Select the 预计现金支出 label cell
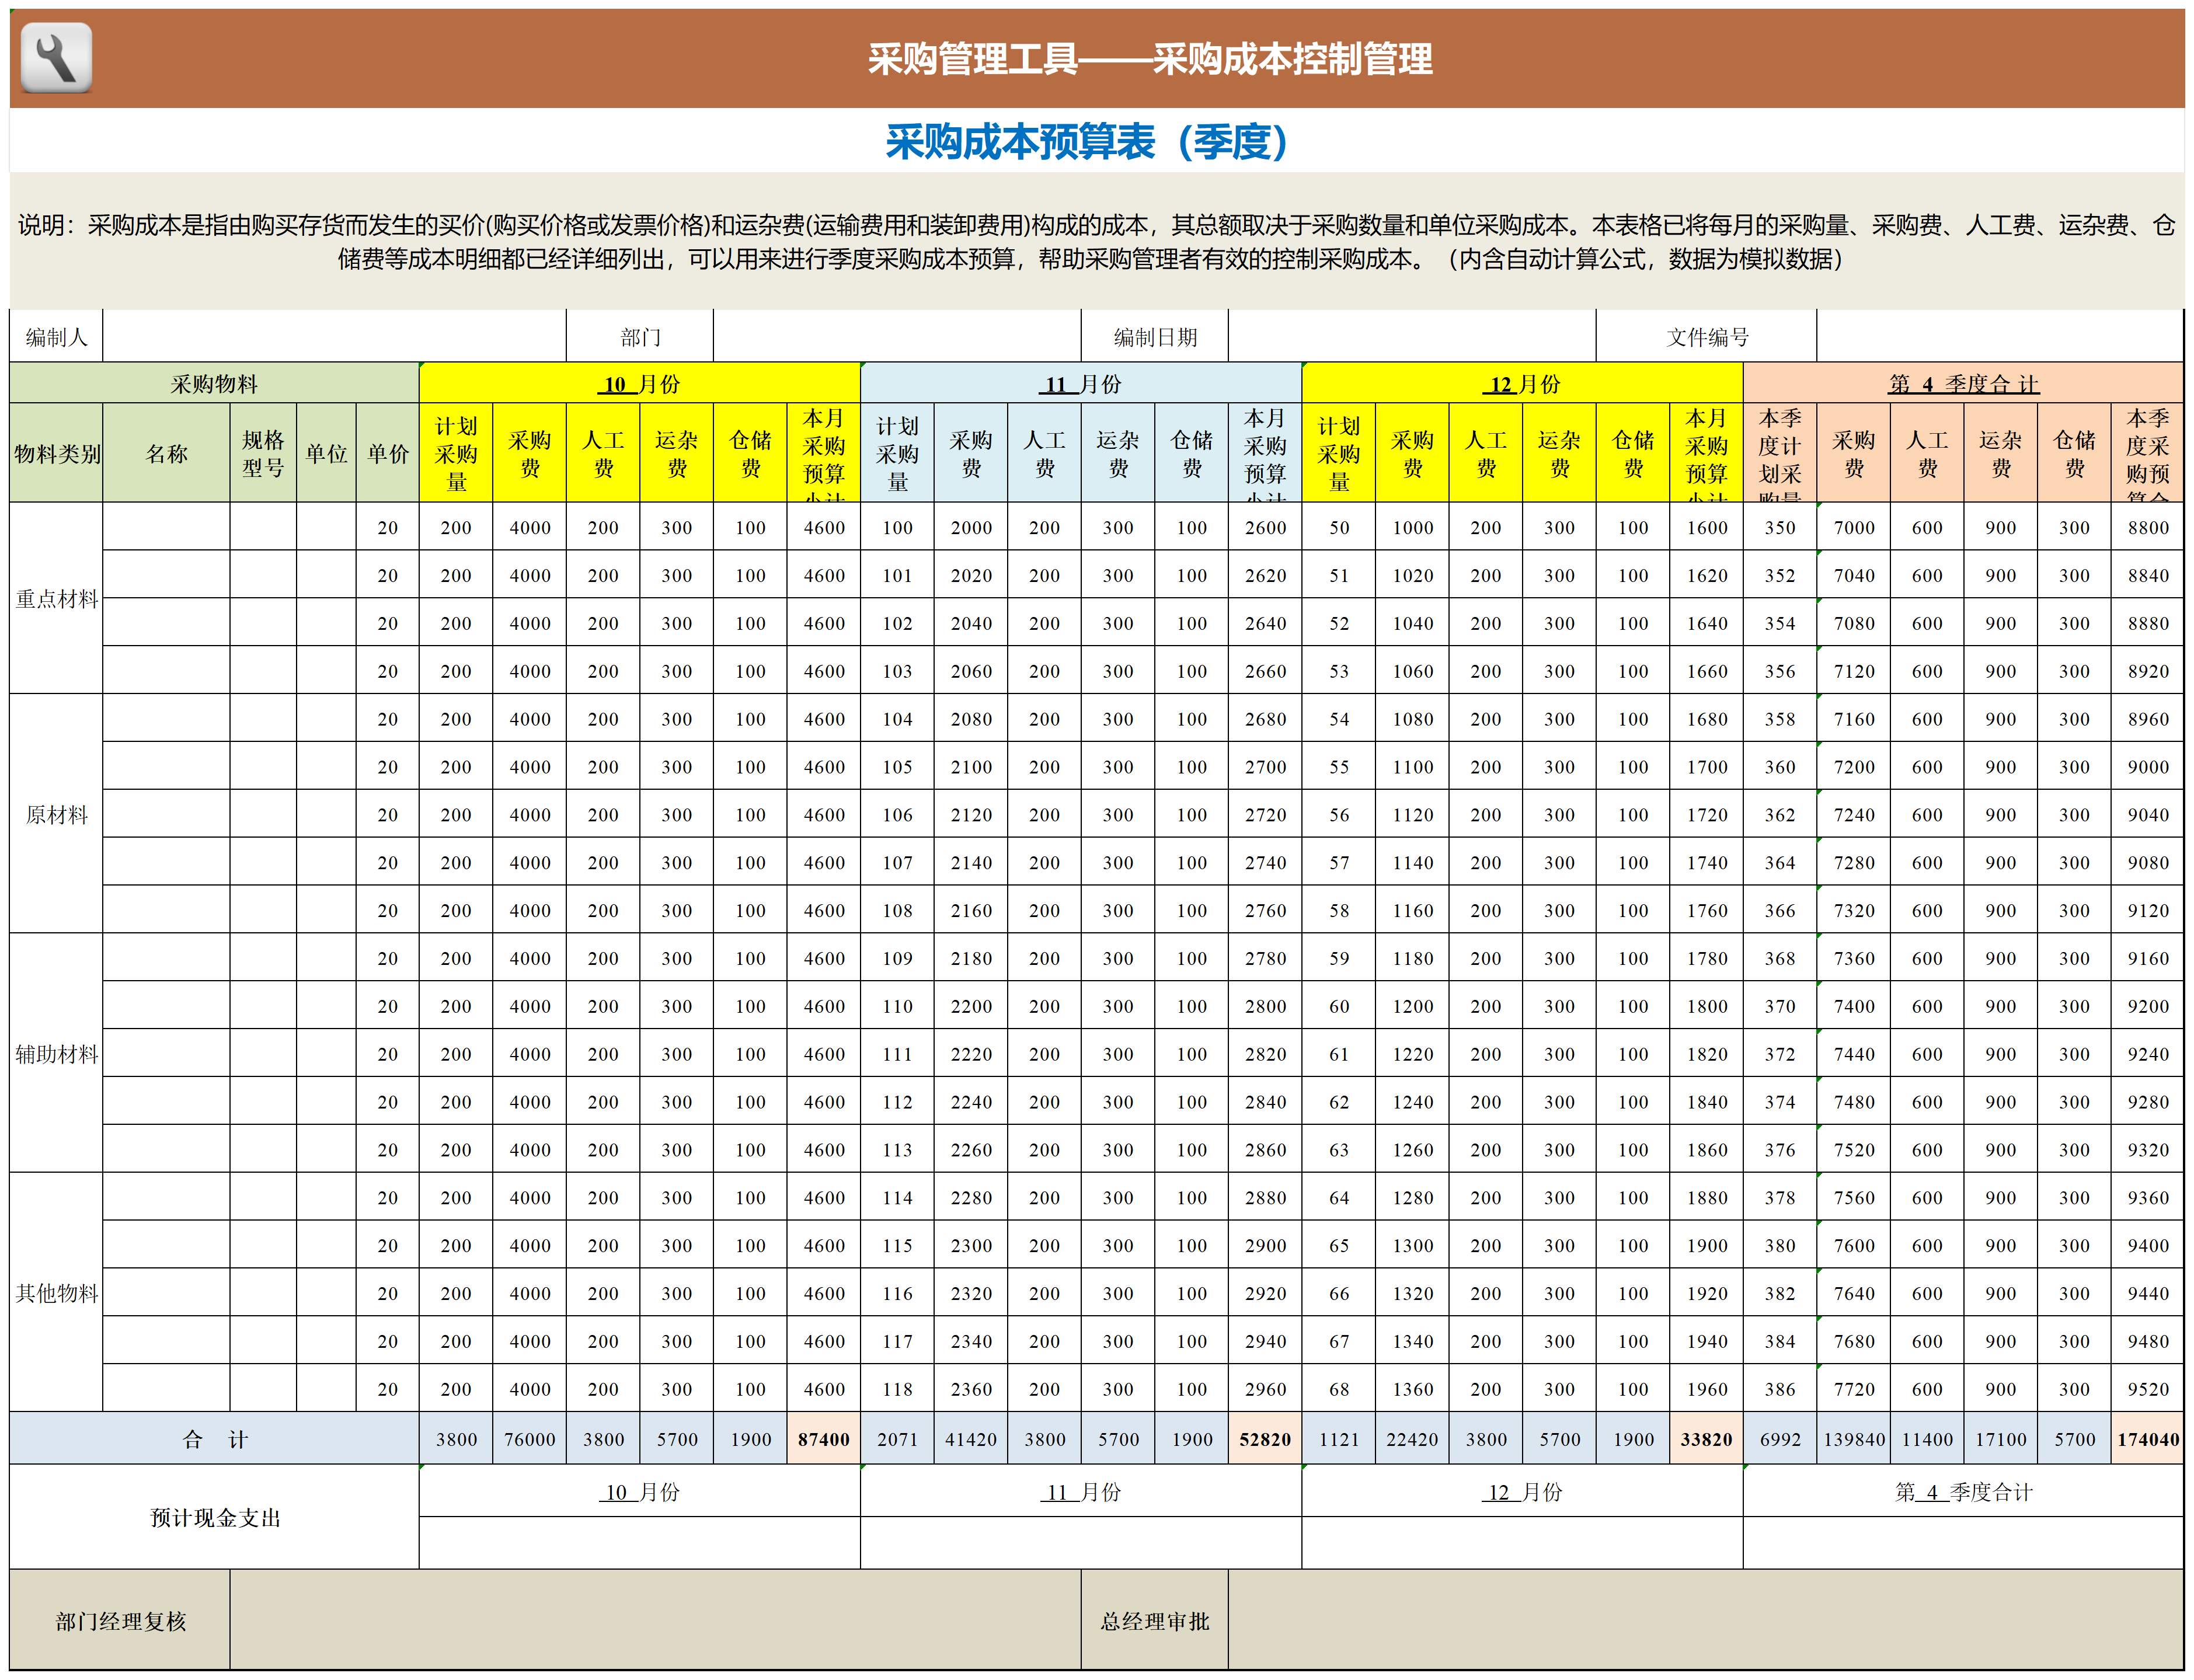Screen dimensions: 2194x1680 214,1516
